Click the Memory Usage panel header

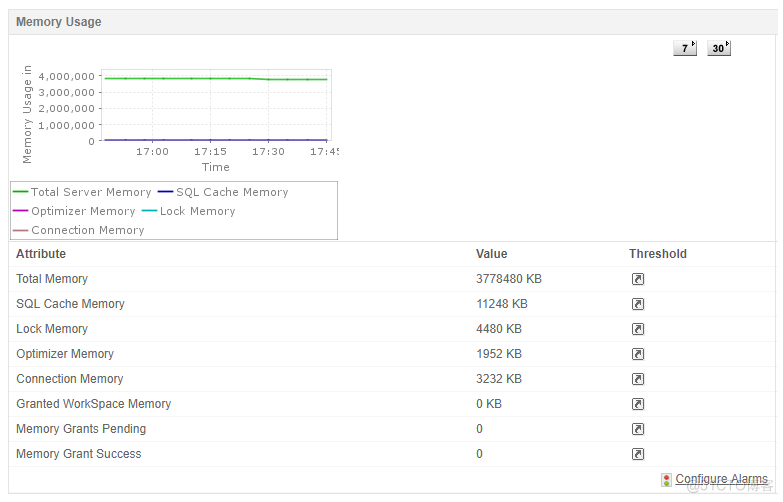[x=59, y=21]
